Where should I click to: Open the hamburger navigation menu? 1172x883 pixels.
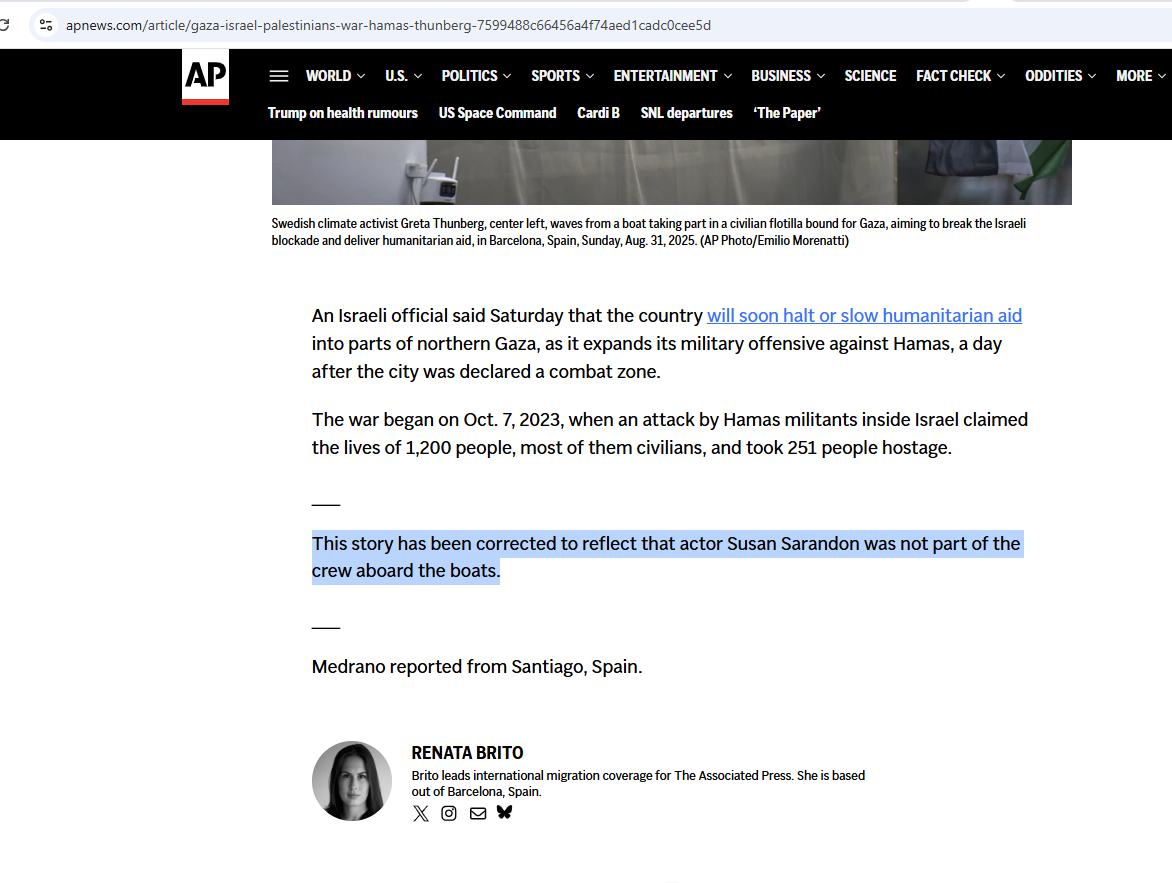(279, 76)
